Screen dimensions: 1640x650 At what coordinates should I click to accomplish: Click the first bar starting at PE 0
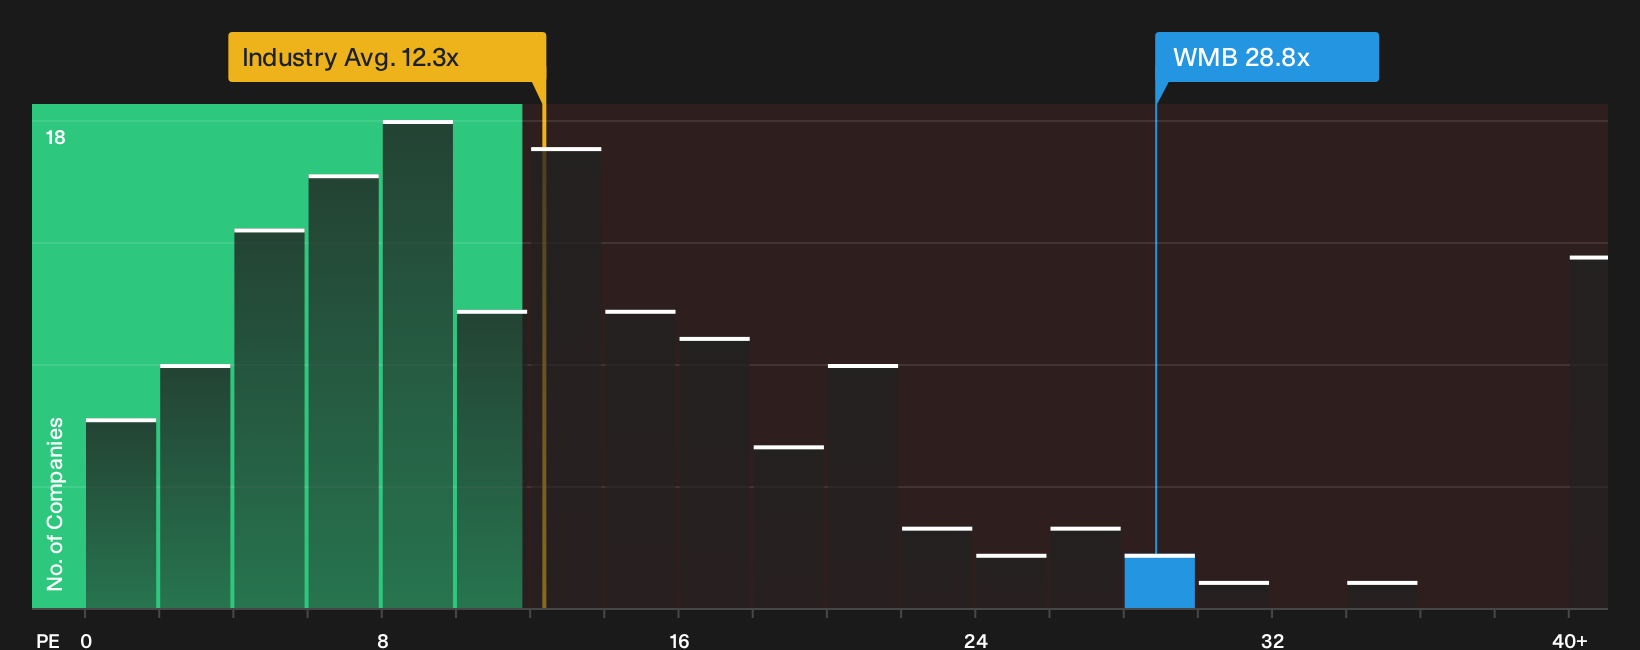tap(121, 513)
